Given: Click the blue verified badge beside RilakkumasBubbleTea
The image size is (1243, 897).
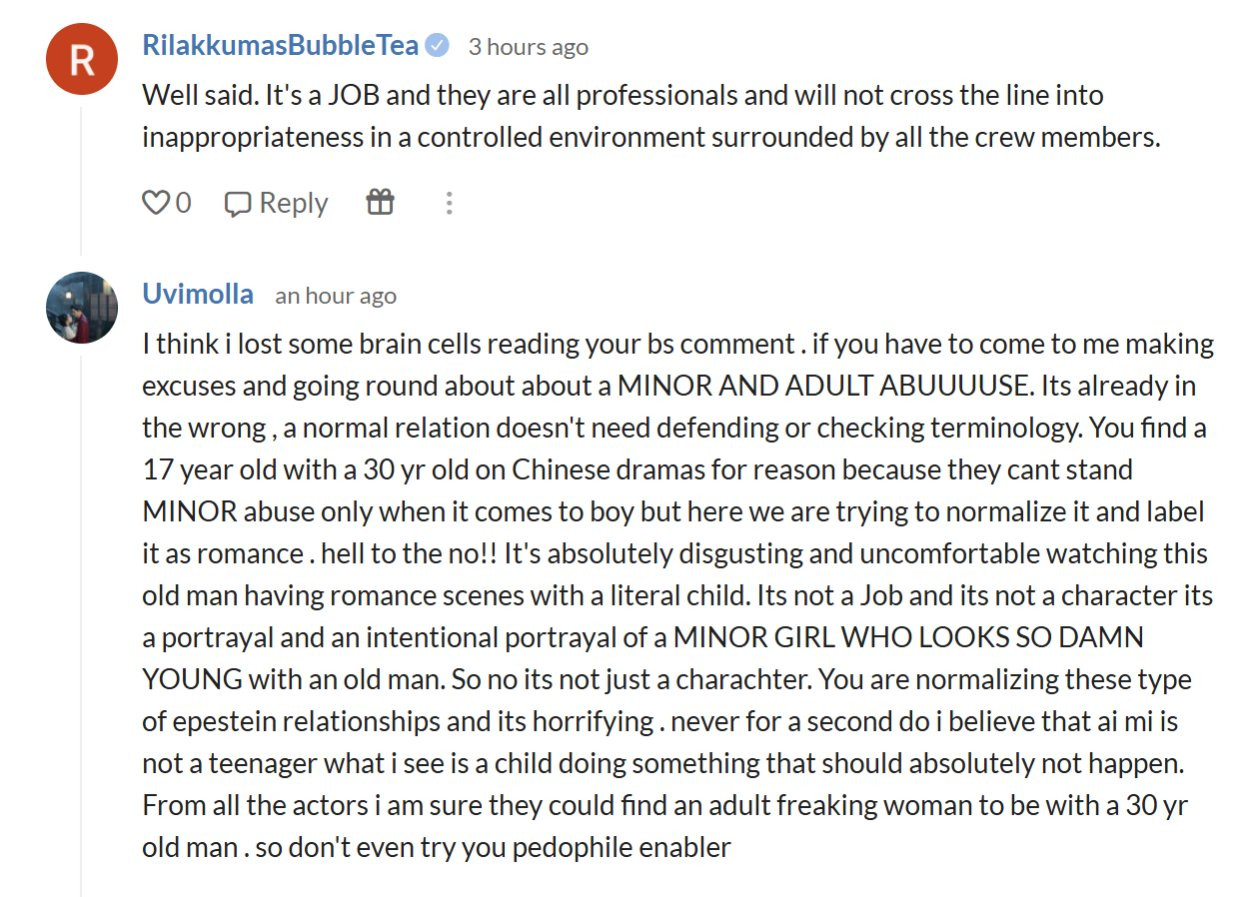Looking at the screenshot, I should point(437,45).
